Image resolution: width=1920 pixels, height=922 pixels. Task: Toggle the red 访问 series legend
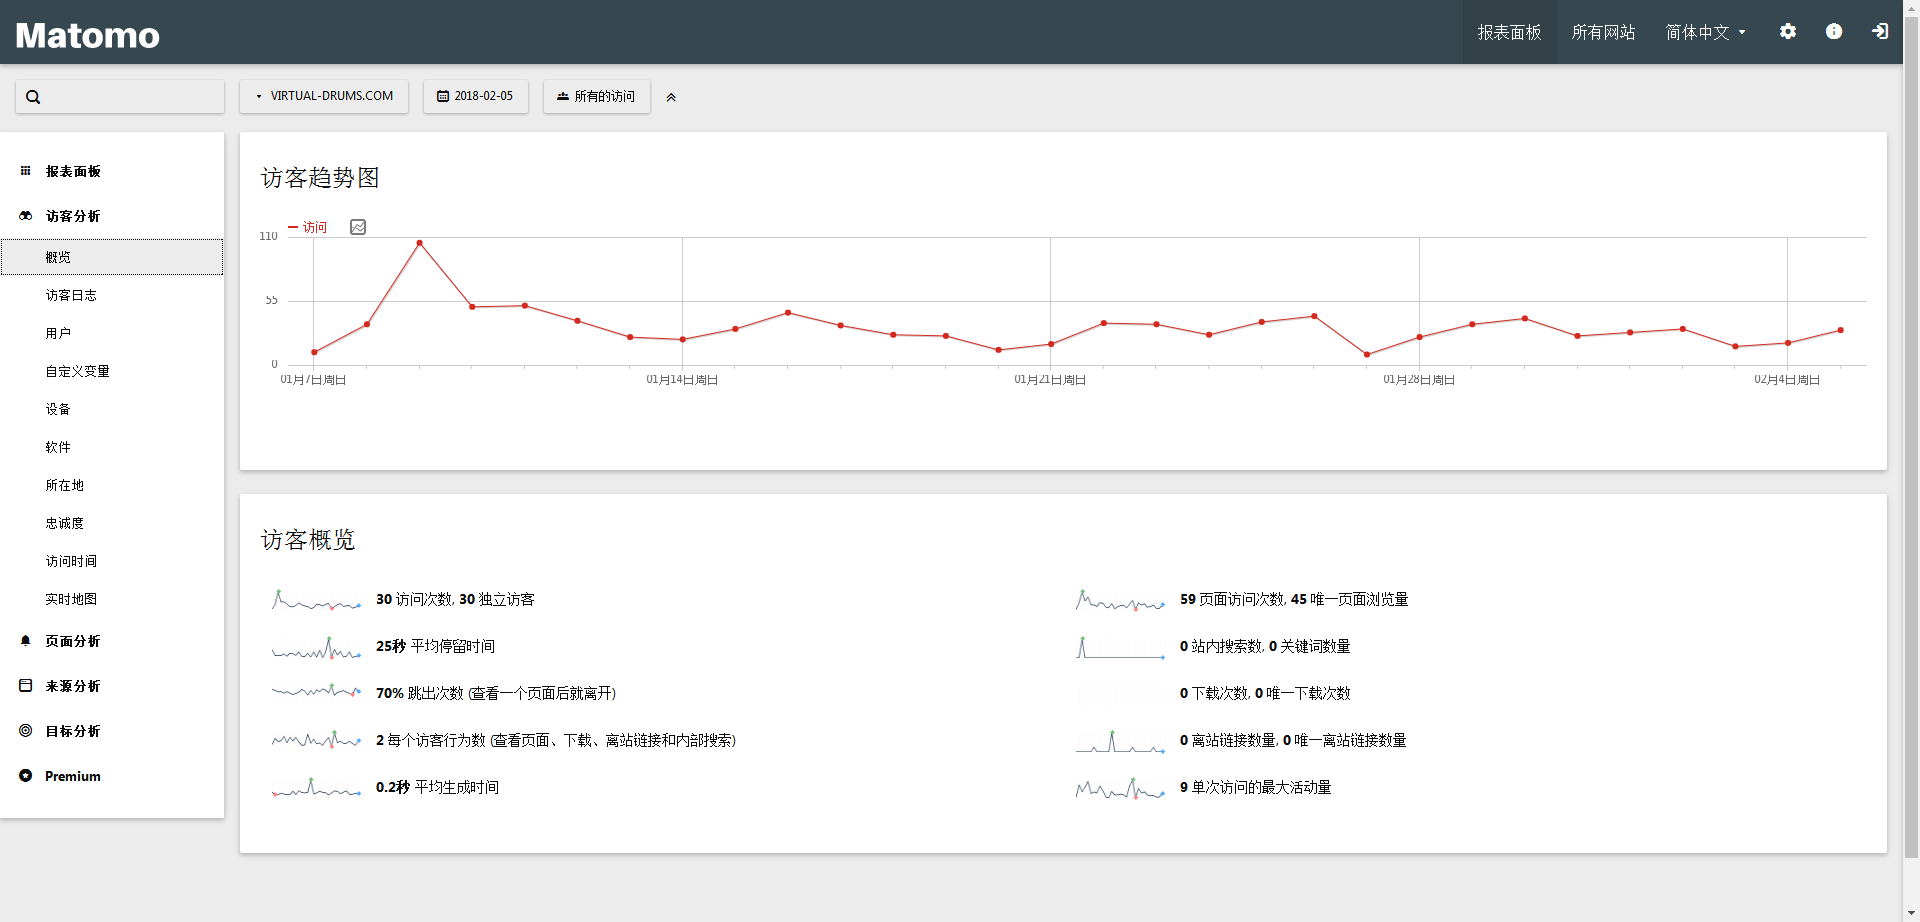308,227
